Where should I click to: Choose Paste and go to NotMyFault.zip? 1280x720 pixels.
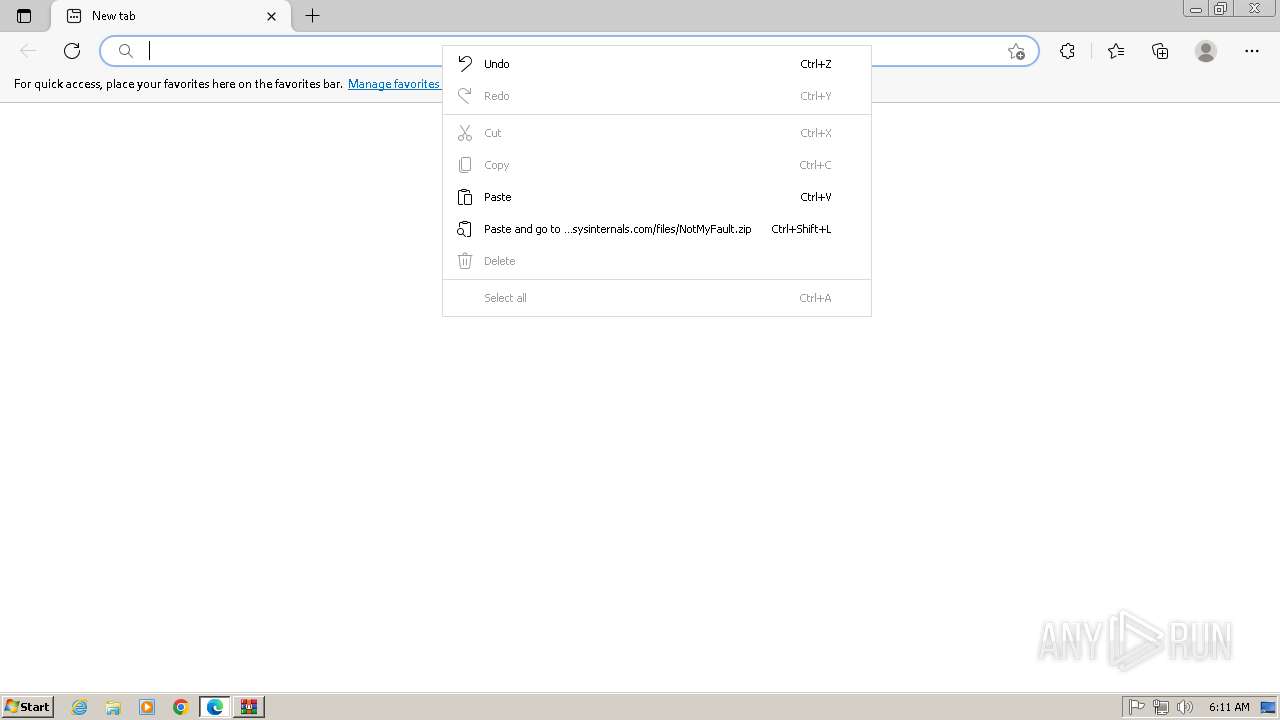click(x=657, y=229)
